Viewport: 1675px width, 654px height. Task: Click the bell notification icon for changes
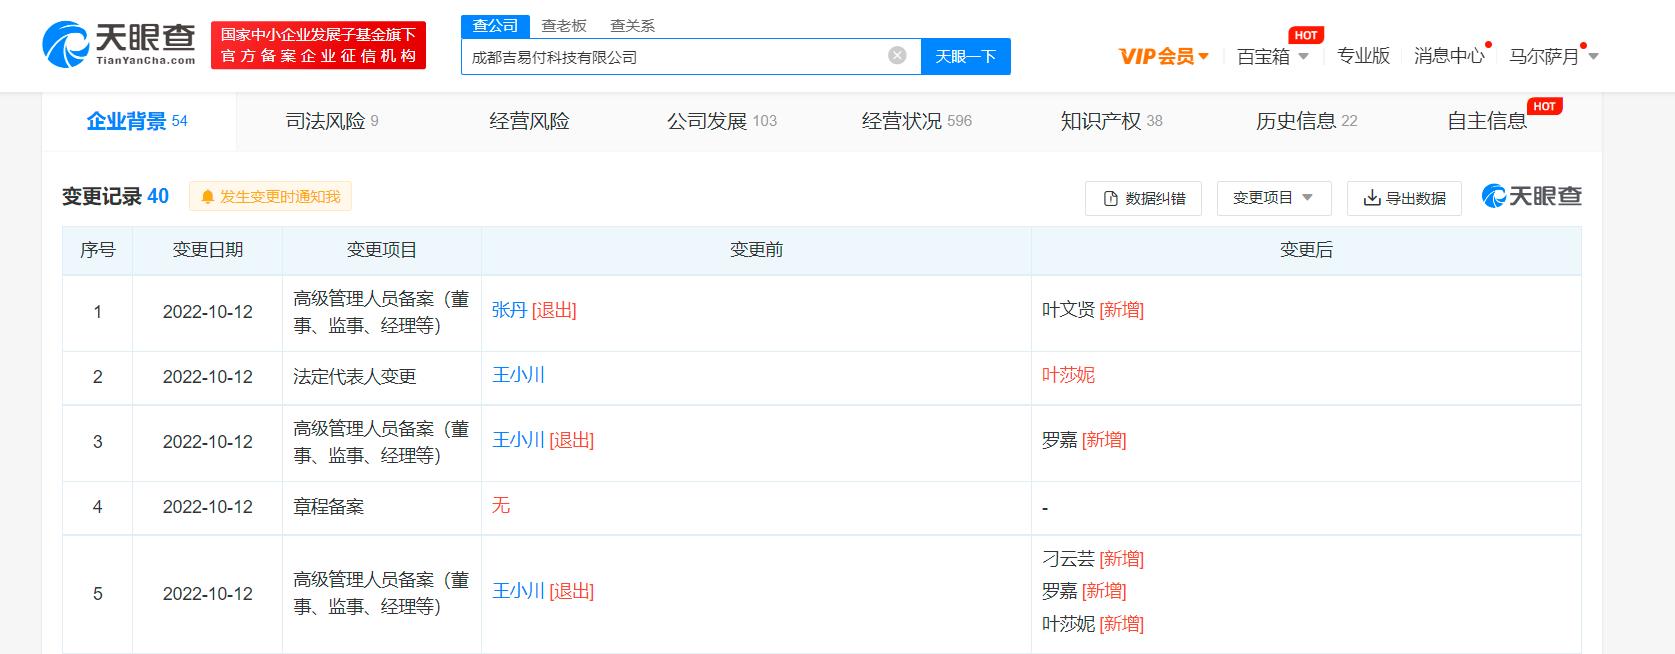point(208,197)
